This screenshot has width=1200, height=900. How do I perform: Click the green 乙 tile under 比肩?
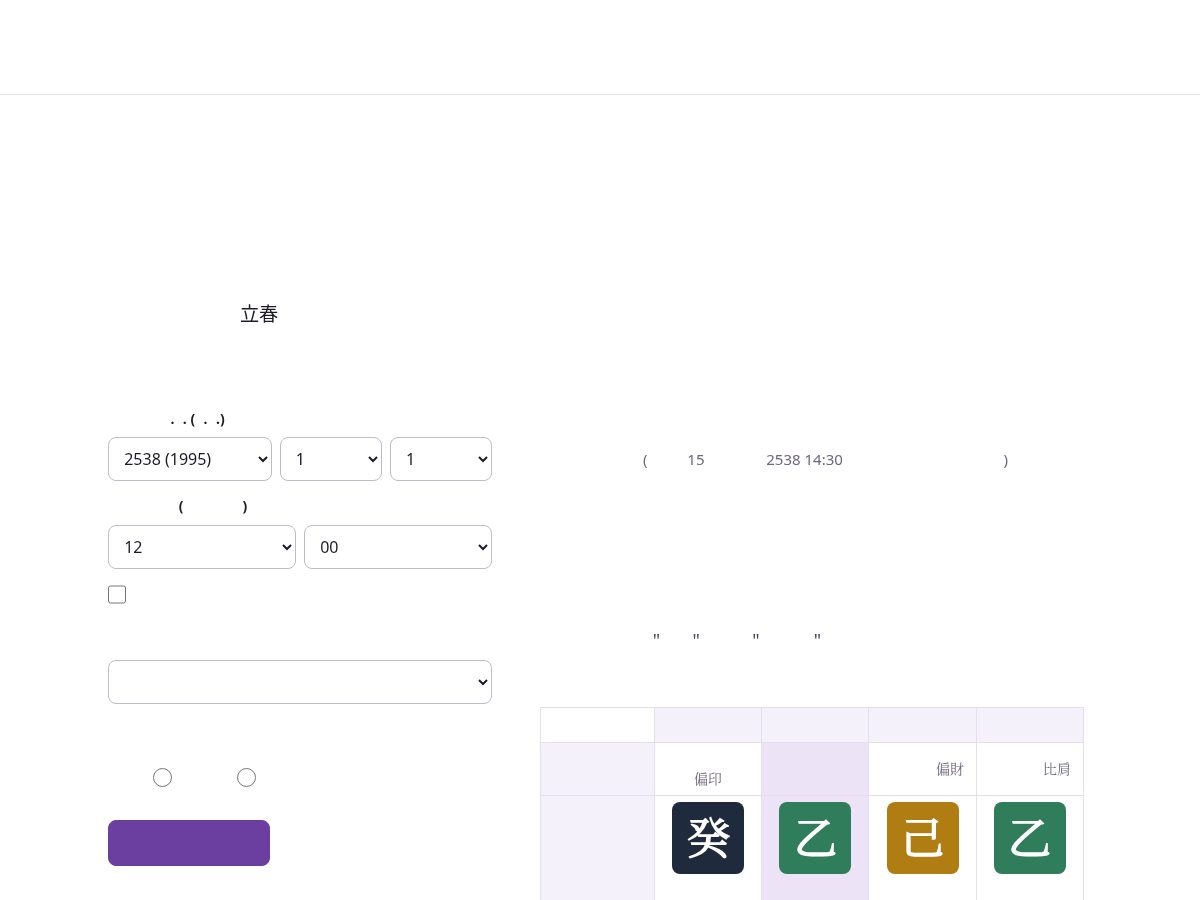click(1030, 838)
